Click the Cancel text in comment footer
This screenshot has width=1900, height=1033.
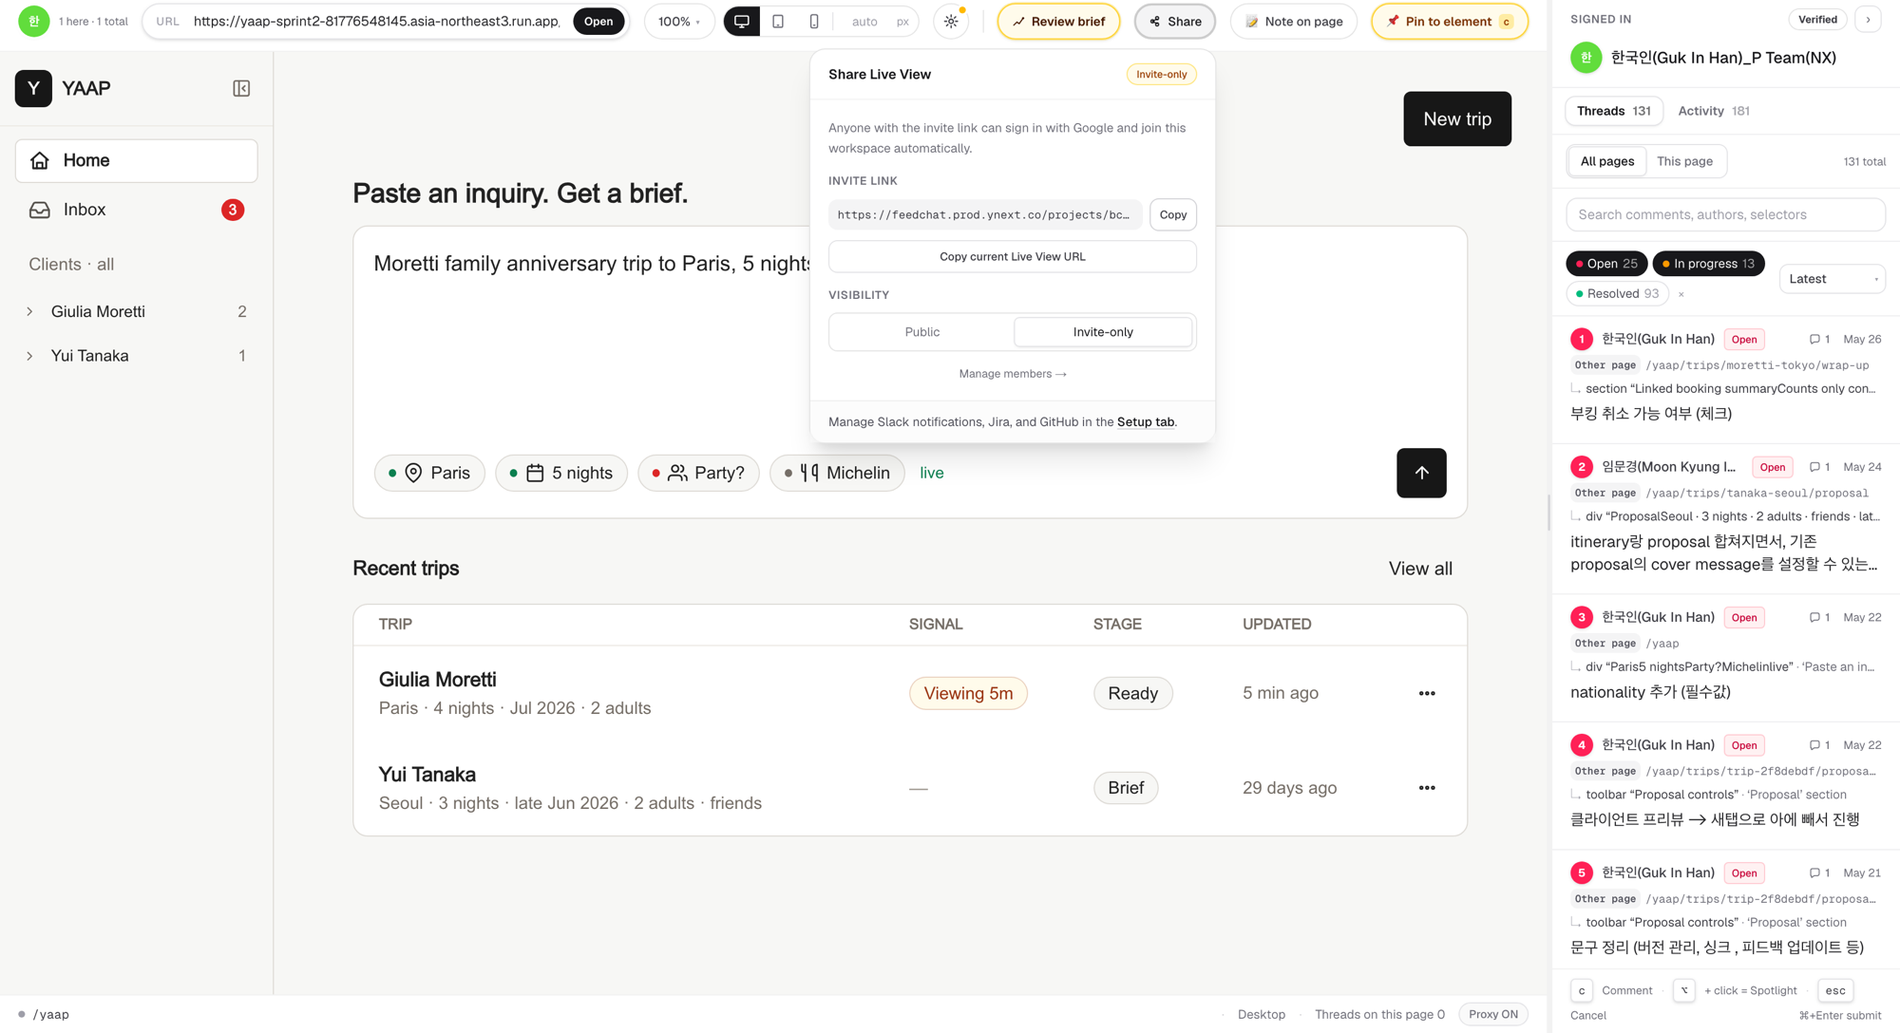point(1588,1015)
